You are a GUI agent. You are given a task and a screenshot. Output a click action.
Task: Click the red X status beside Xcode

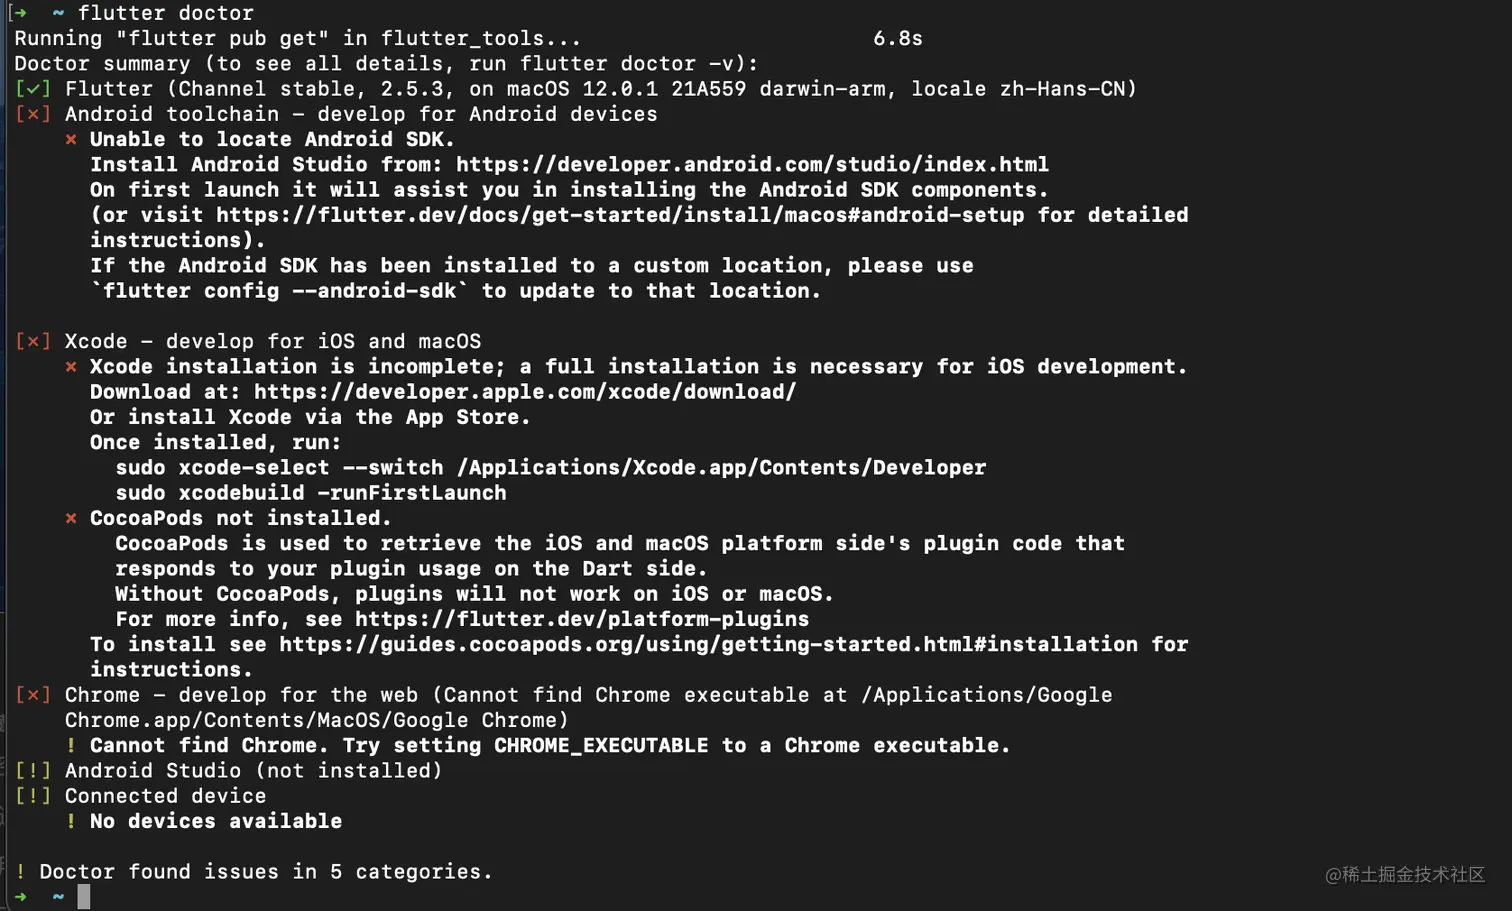point(33,341)
